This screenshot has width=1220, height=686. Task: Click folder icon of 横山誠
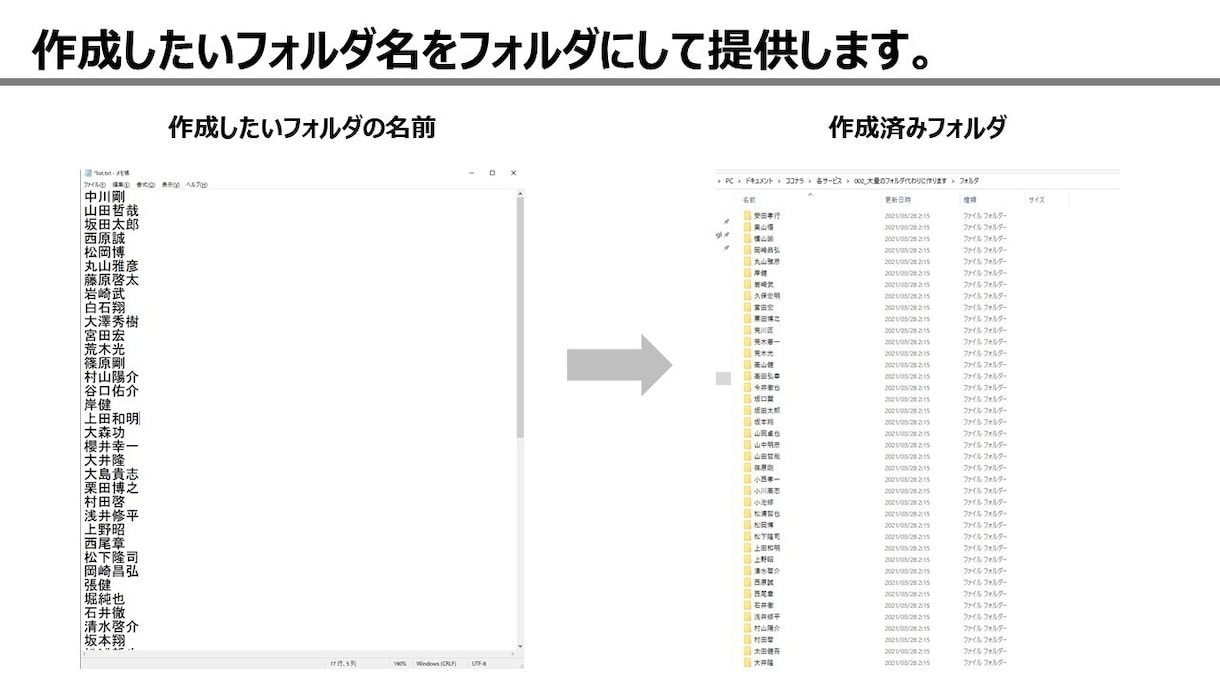pos(747,239)
